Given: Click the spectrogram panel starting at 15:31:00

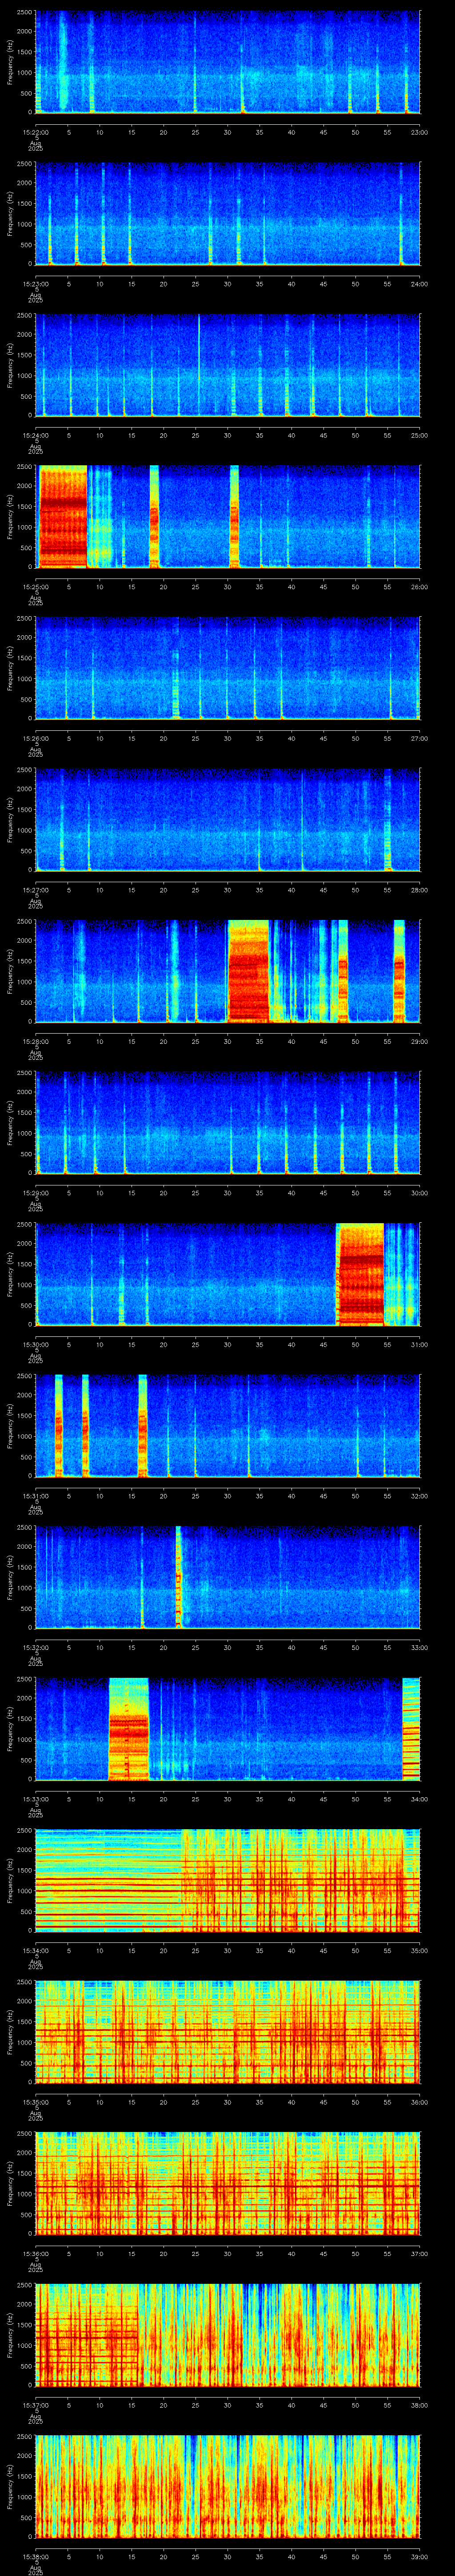Looking at the screenshot, I should [x=227, y=1426].
